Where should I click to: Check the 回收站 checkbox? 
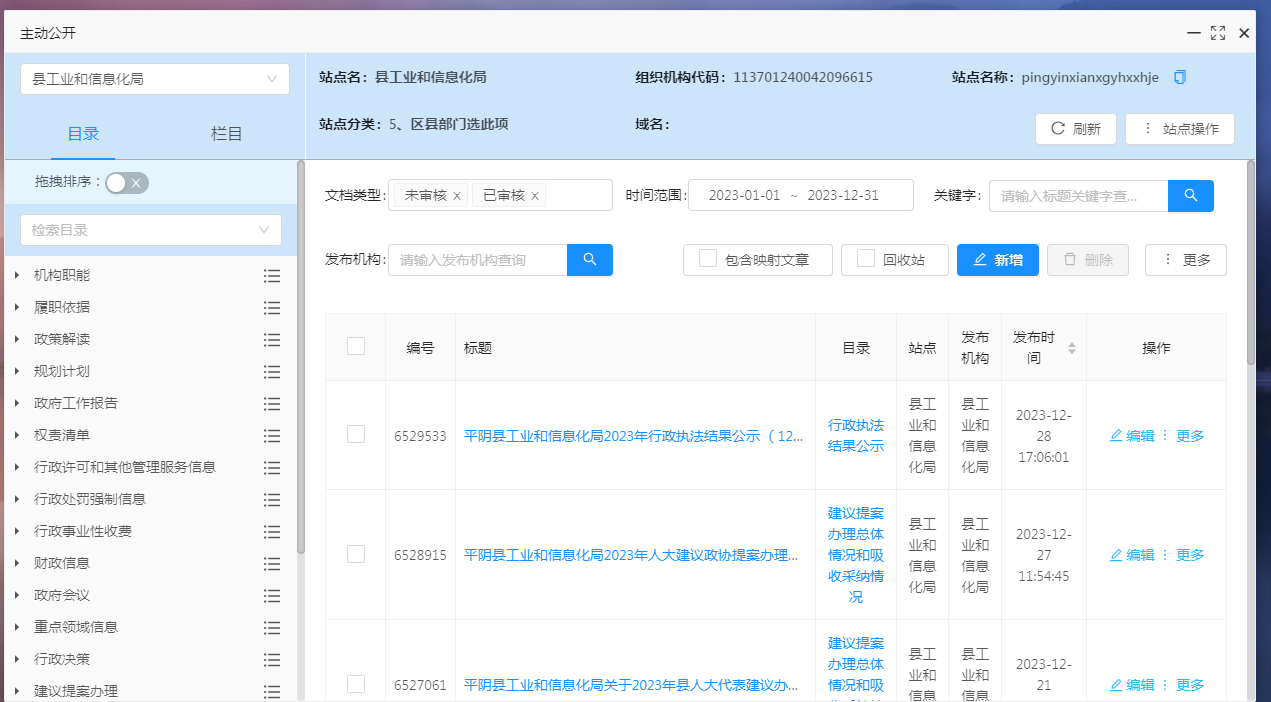pos(866,259)
